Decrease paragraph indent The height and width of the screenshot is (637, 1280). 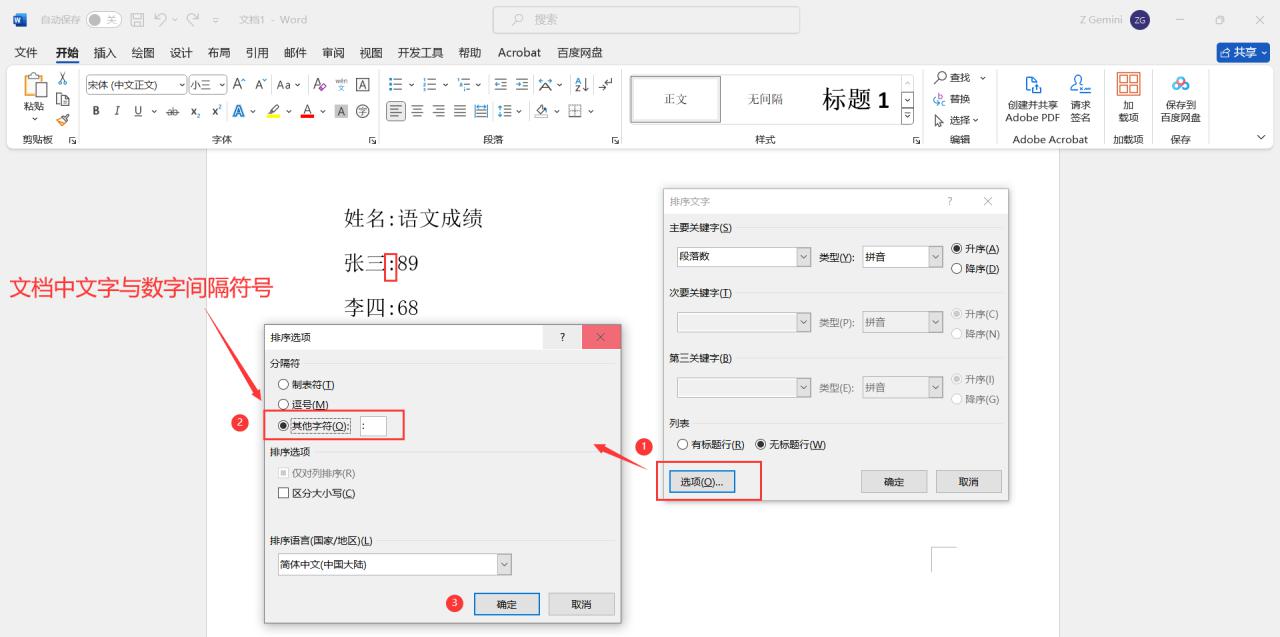(500, 85)
